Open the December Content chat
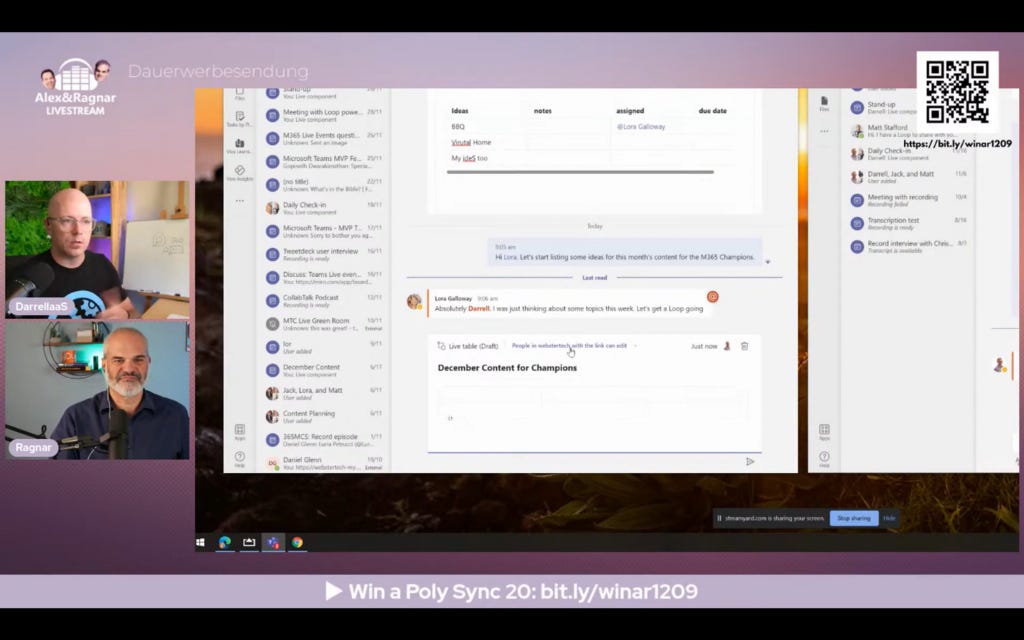Viewport: 1024px width, 640px height. [325, 370]
